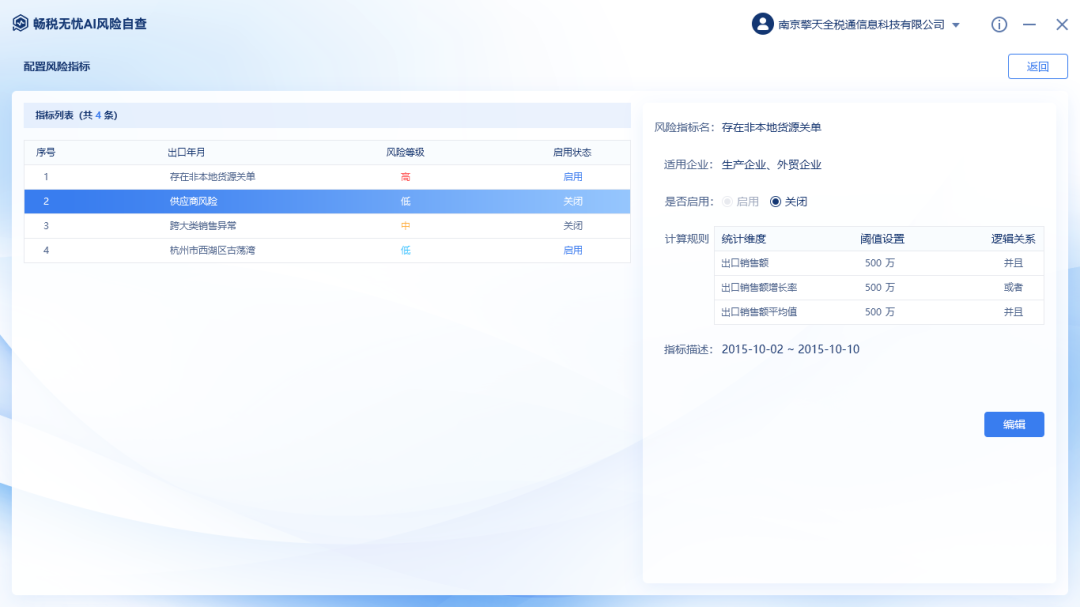Click the 高 risk level cell
Screen dimensions: 1080x607
tap(405, 177)
